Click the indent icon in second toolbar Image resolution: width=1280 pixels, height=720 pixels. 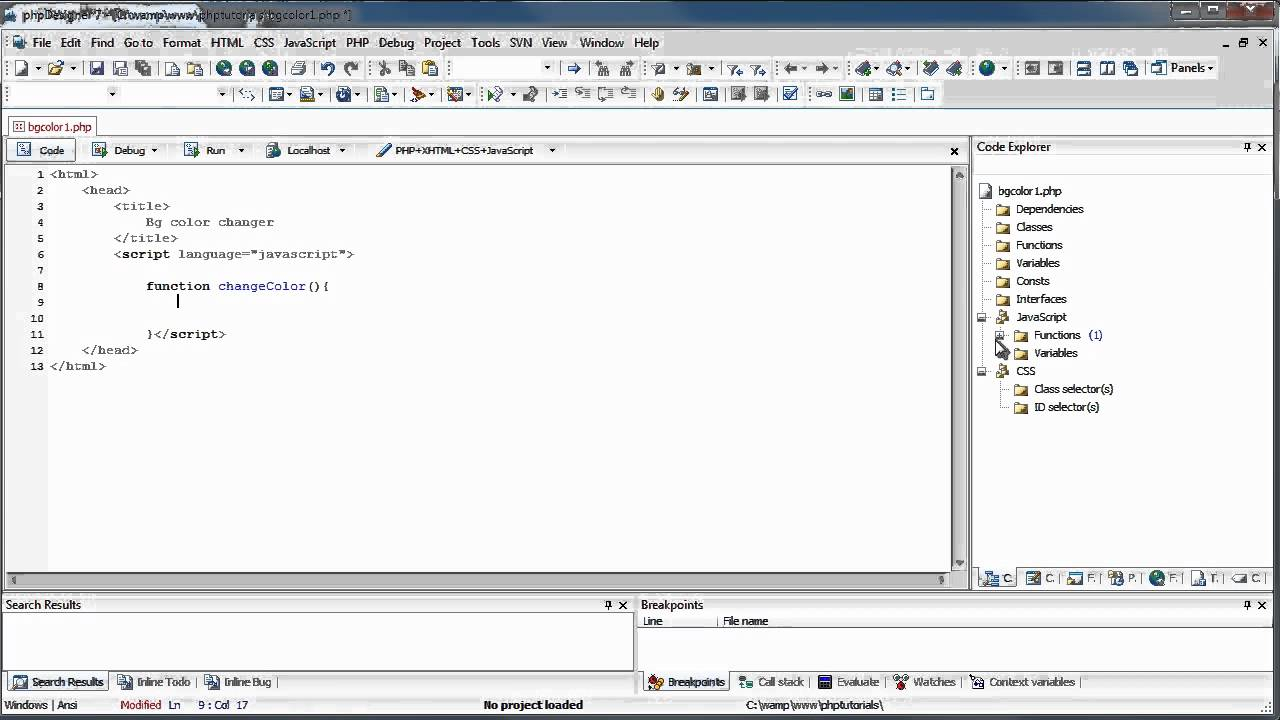[x=559, y=94]
